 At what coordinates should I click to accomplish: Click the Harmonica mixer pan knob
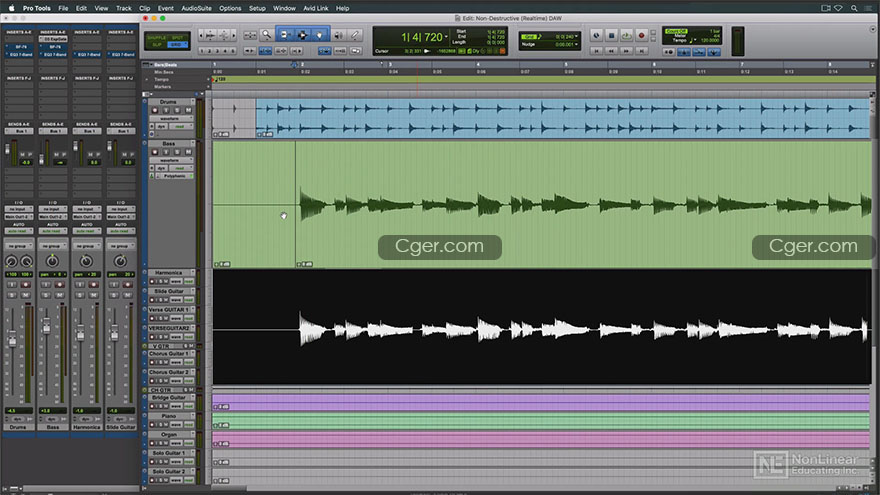86,261
